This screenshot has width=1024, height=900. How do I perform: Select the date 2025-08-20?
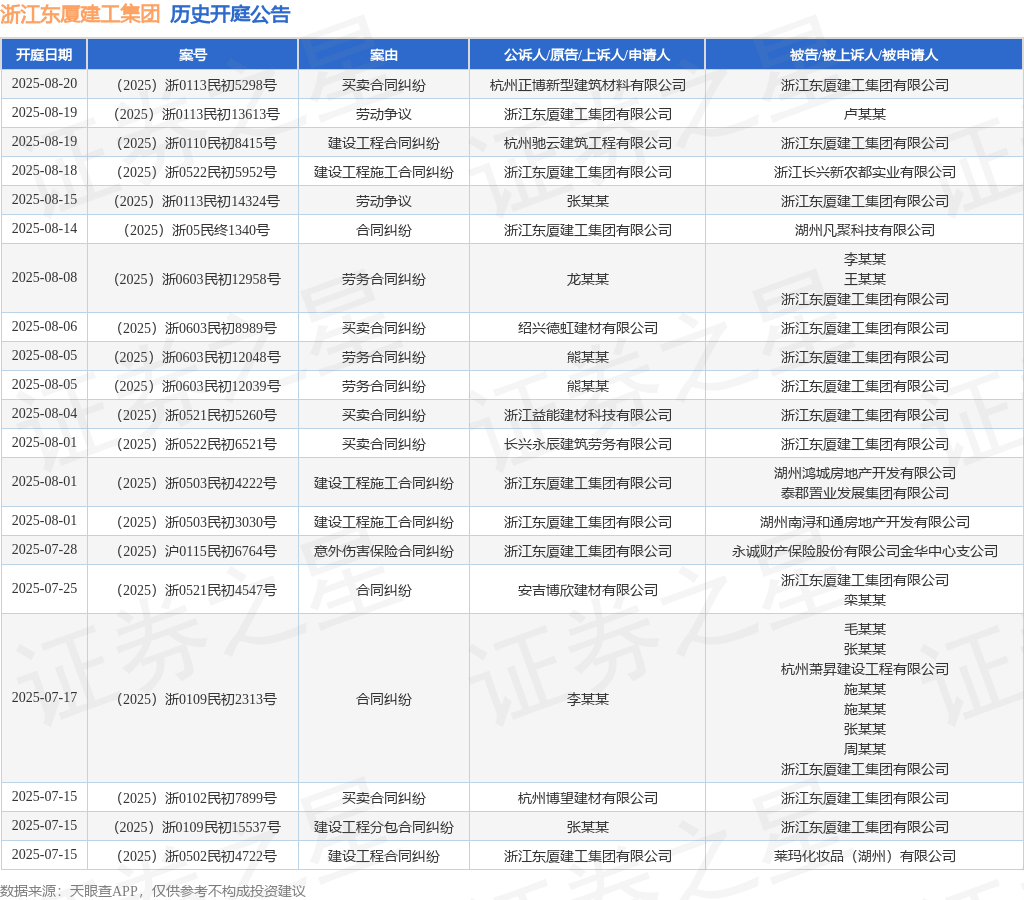pyautogui.click(x=44, y=84)
